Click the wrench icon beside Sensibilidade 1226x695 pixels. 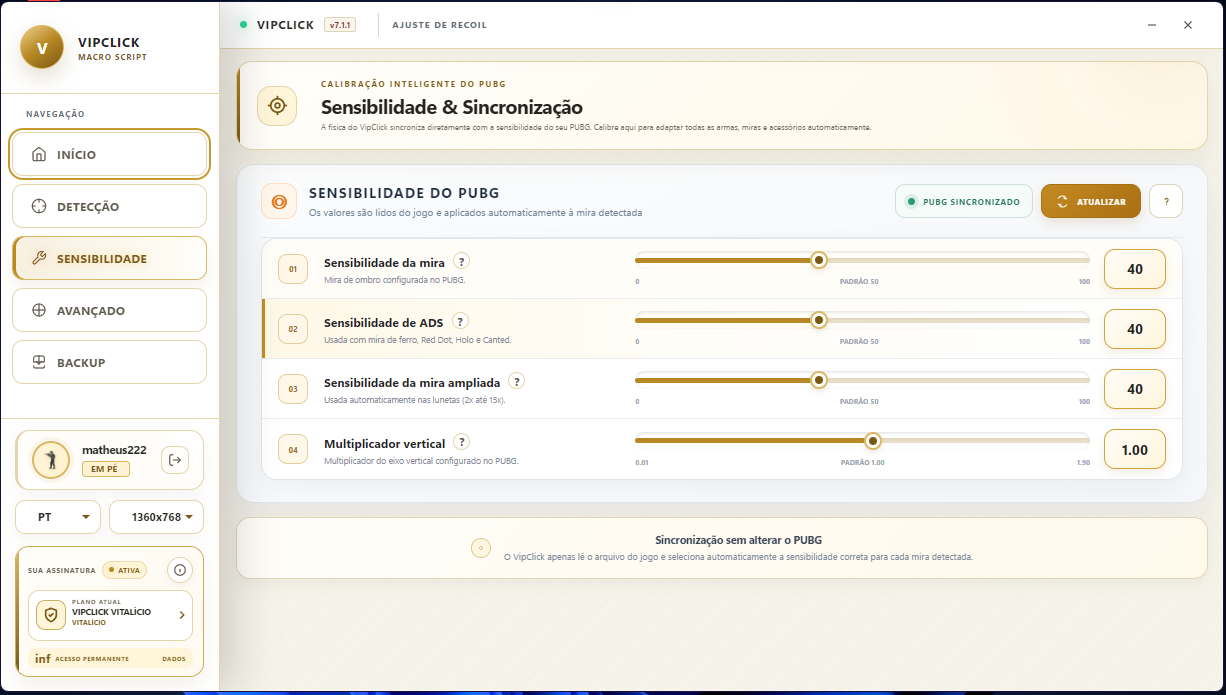[39, 259]
